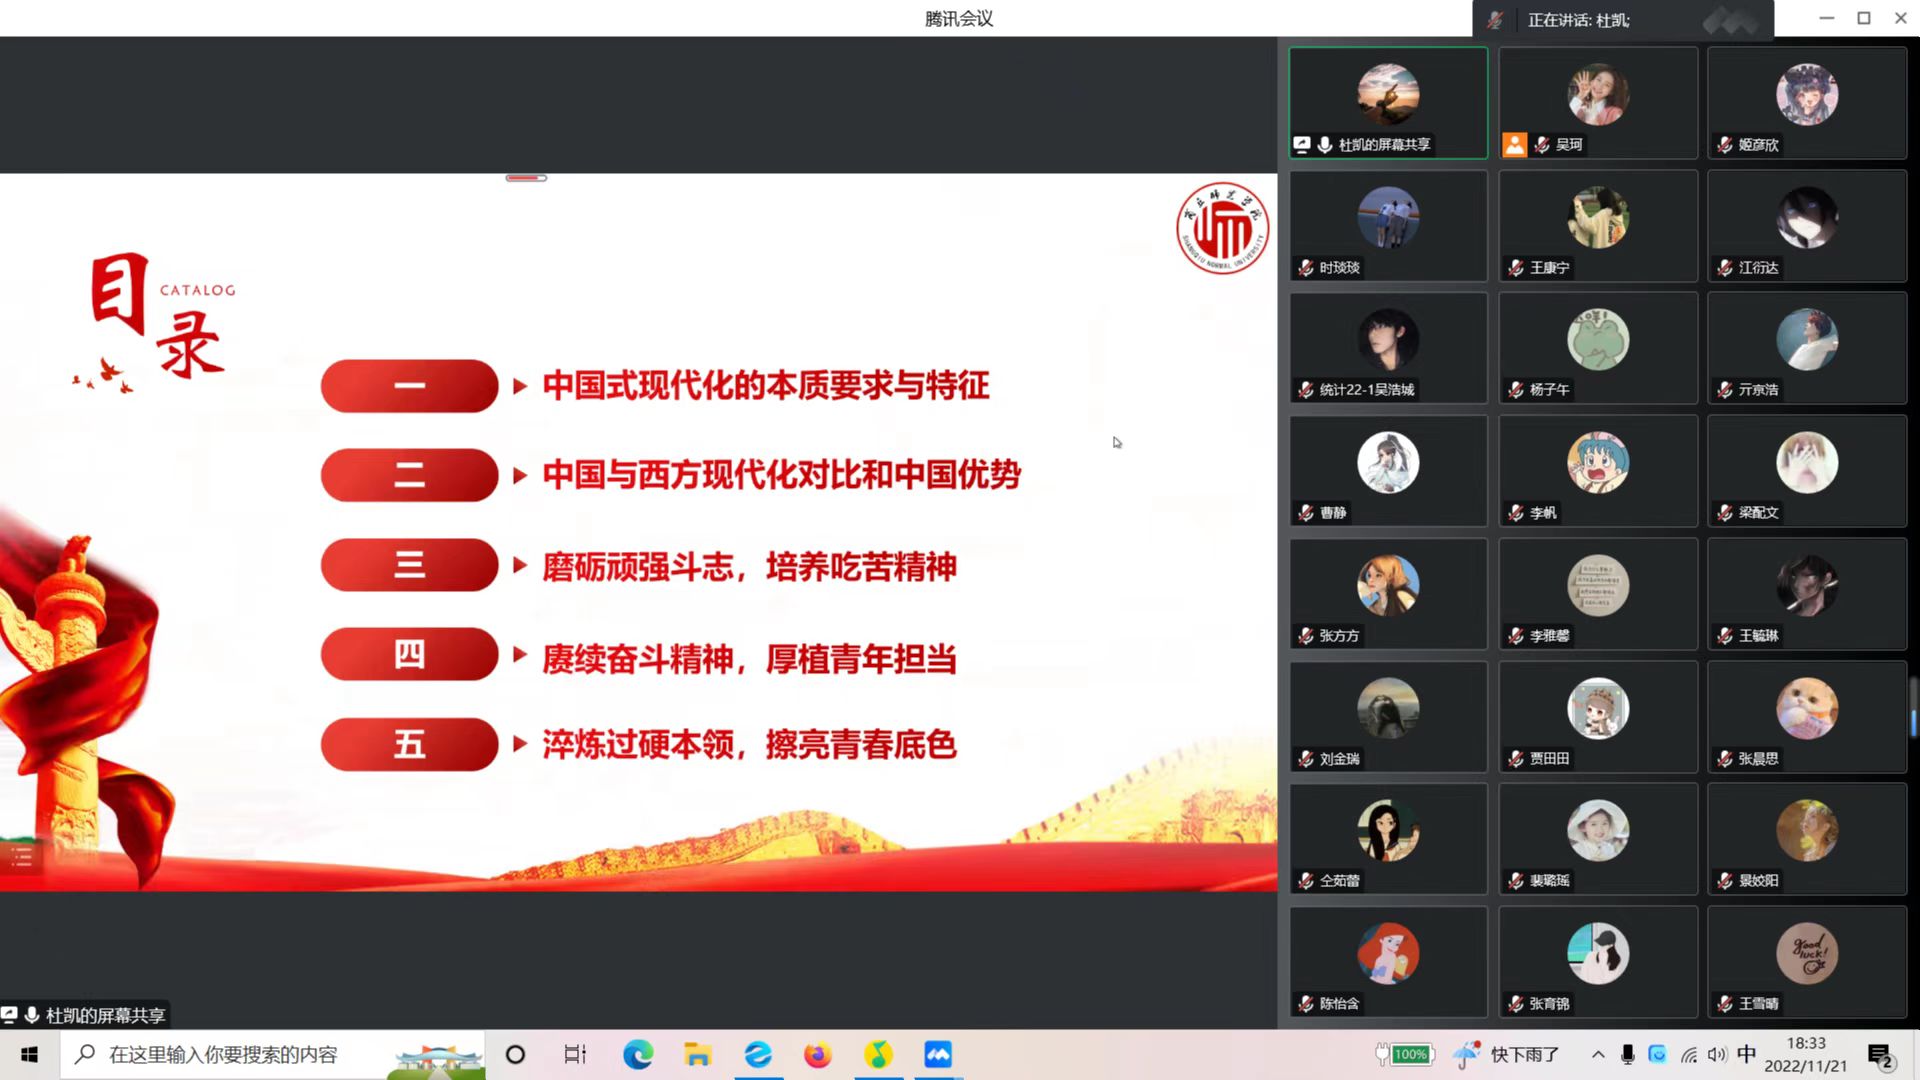The height and width of the screenshot is (1080, 1920).
Task: Open QQ Music from the taskbar
Action: coord(877,1054)
